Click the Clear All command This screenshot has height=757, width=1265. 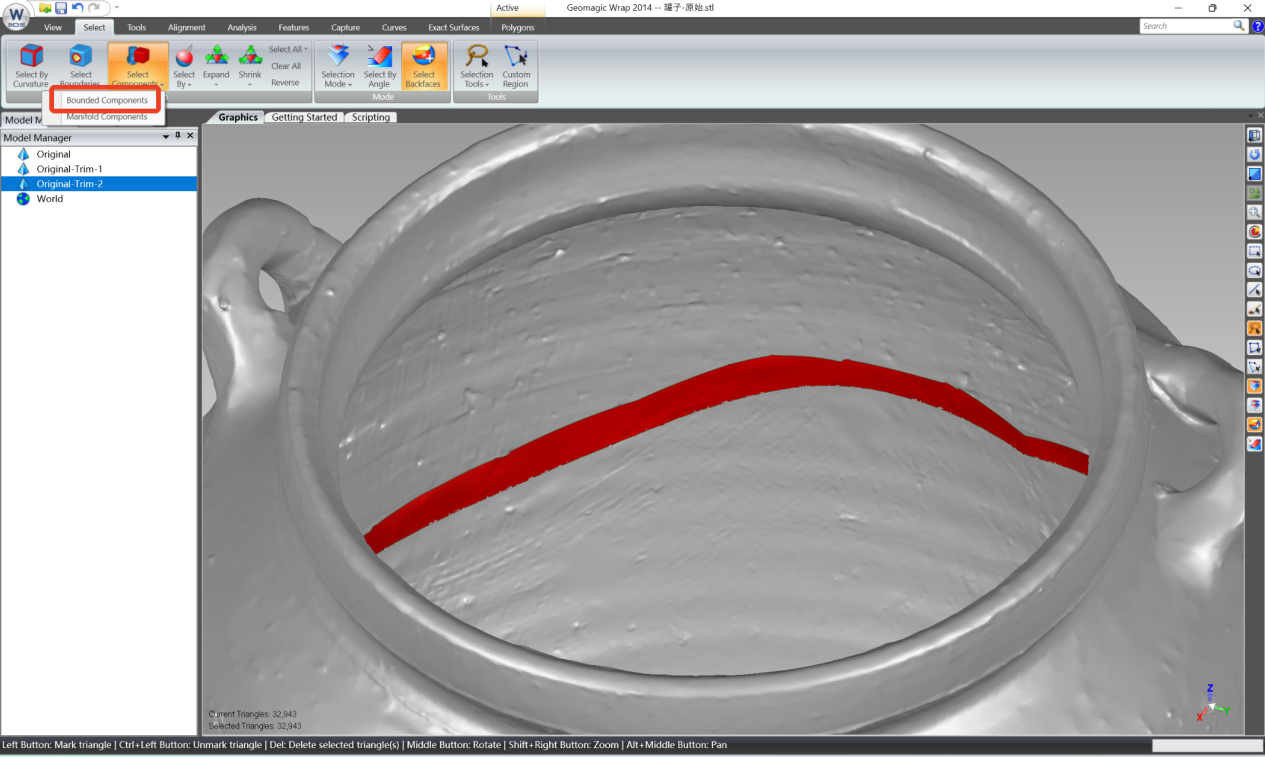pos(286,66)
